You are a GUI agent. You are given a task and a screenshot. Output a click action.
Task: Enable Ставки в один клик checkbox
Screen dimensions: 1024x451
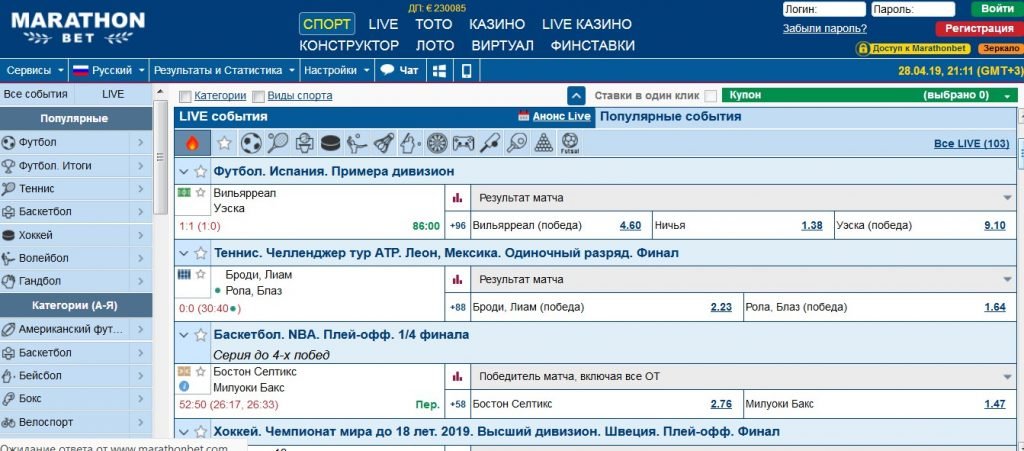click(x=711, y=96)
